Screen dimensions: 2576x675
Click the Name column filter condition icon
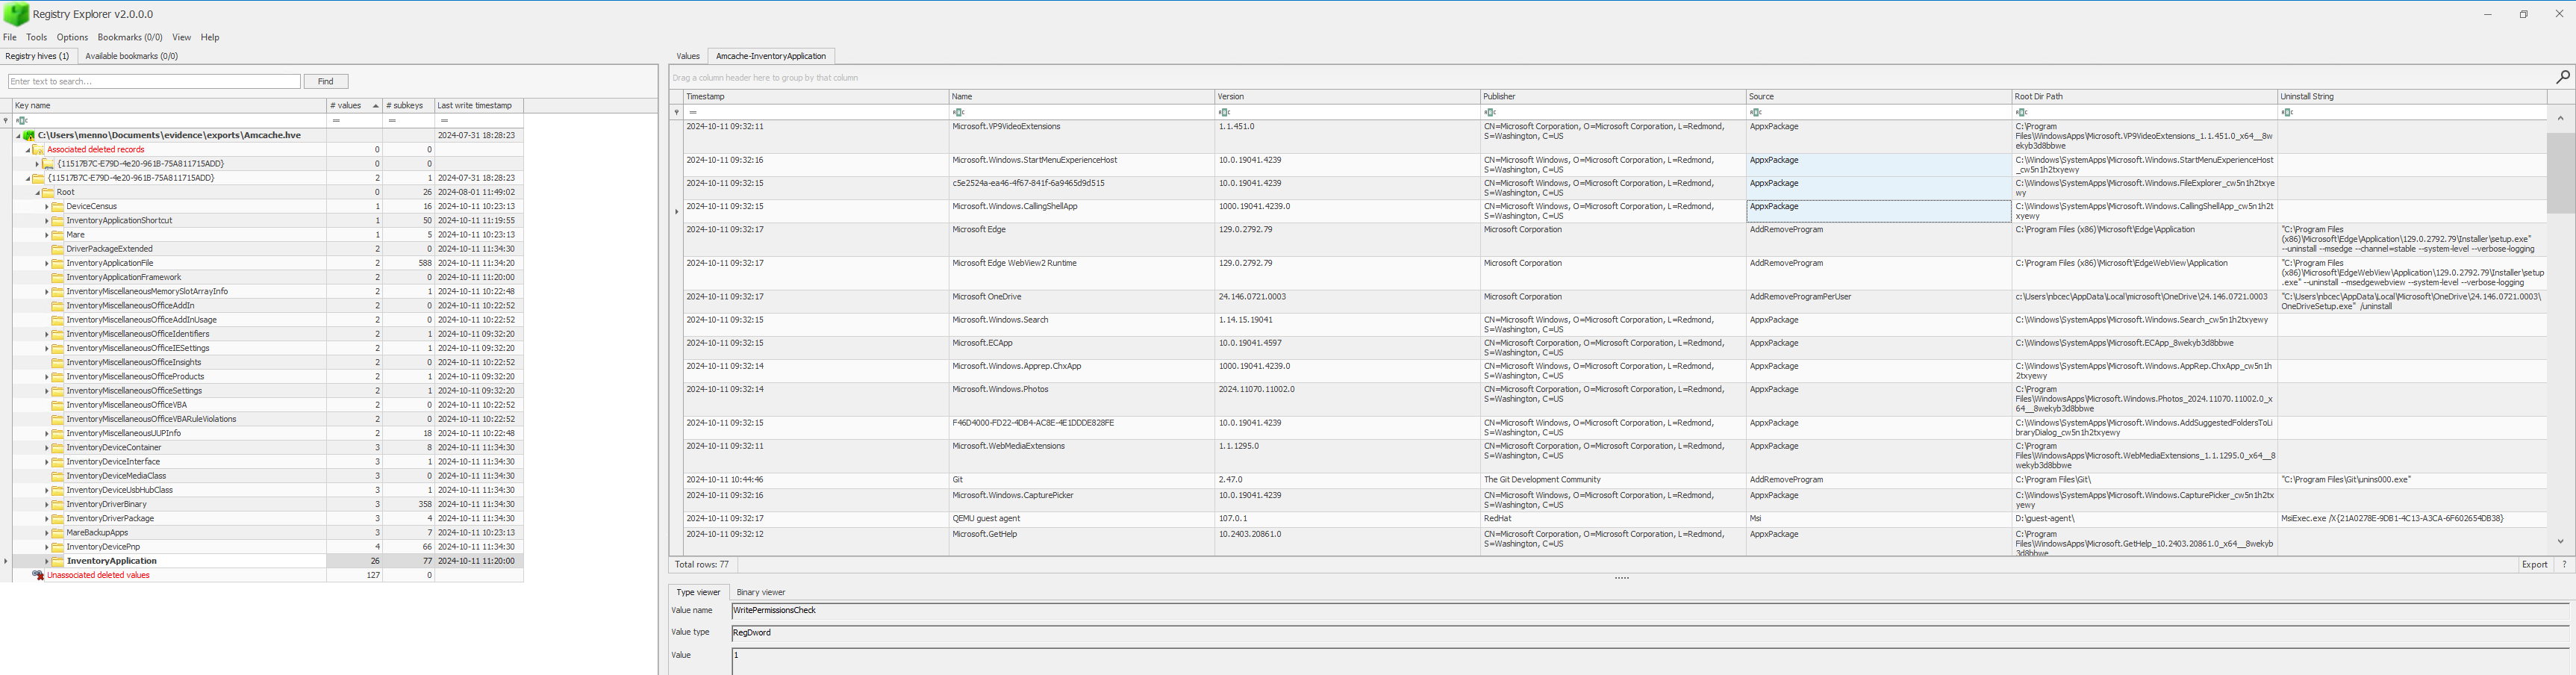coord(958,112)
